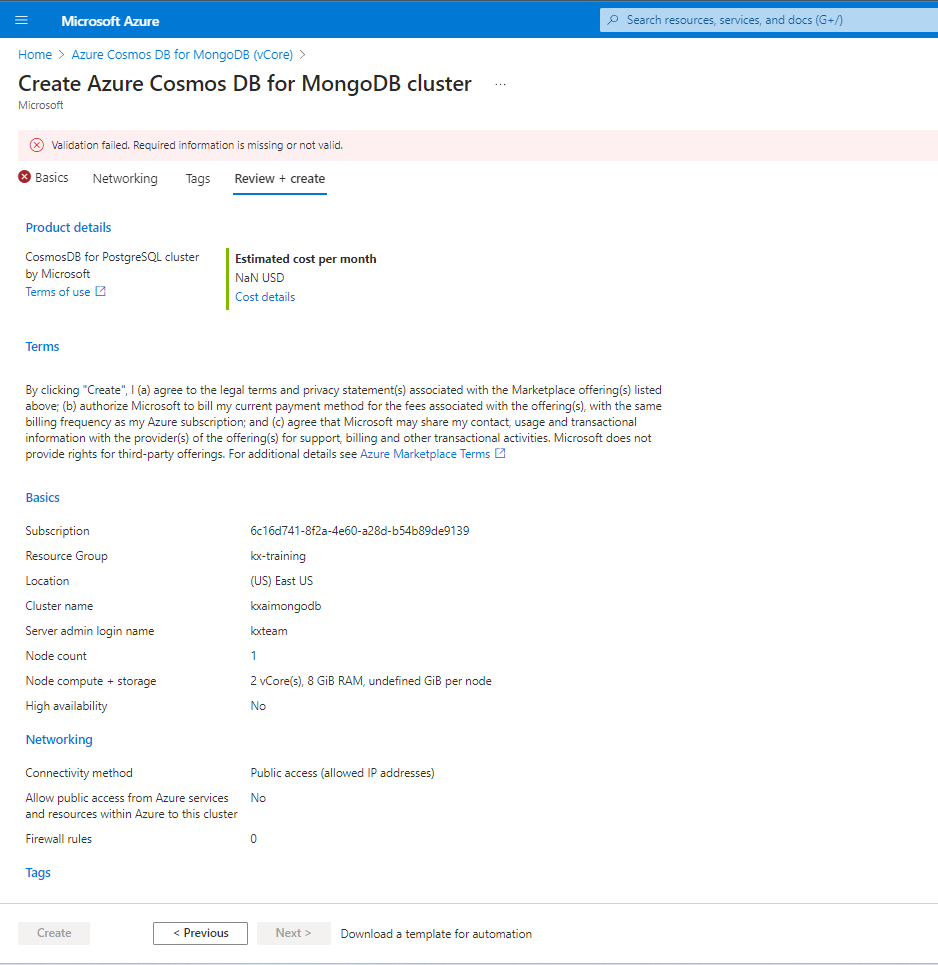Switch to the Basics tab
Viewport: 938px width, 965px height.
[52, 178]
